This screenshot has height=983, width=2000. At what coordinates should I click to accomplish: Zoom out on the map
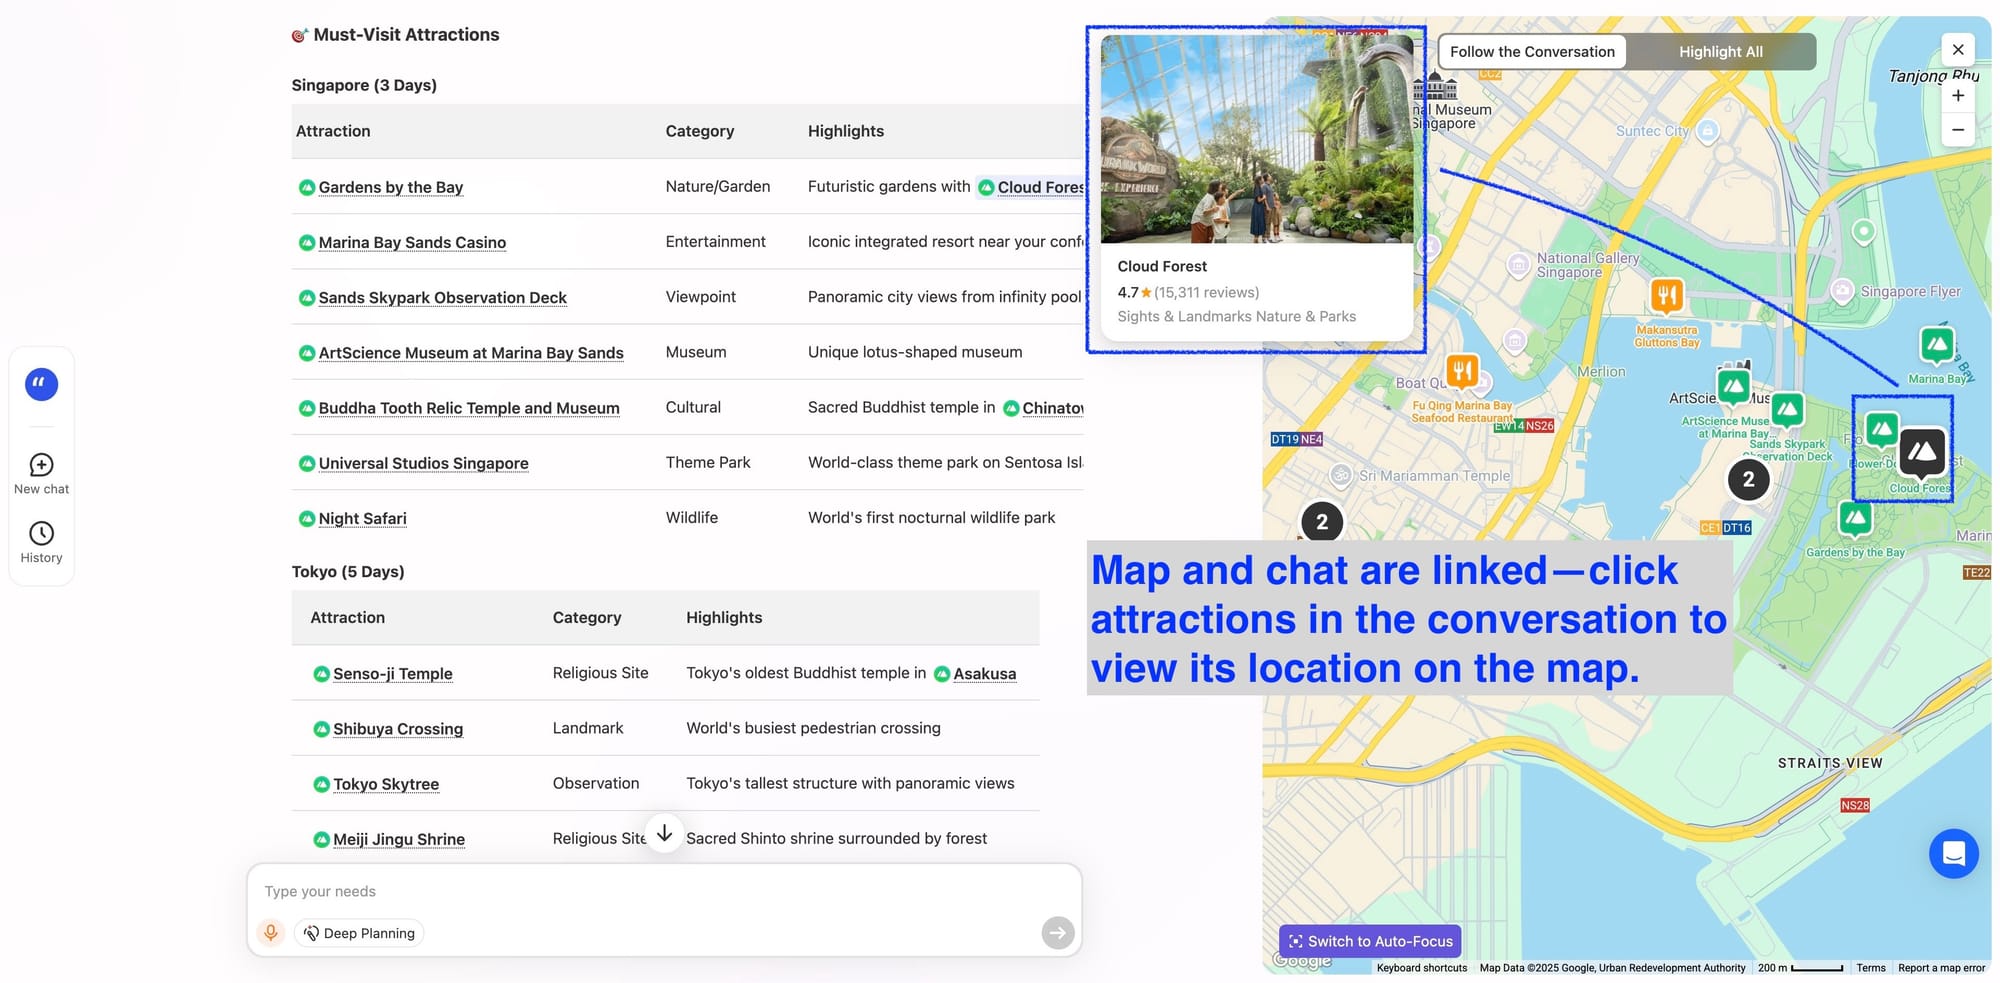1957,130
